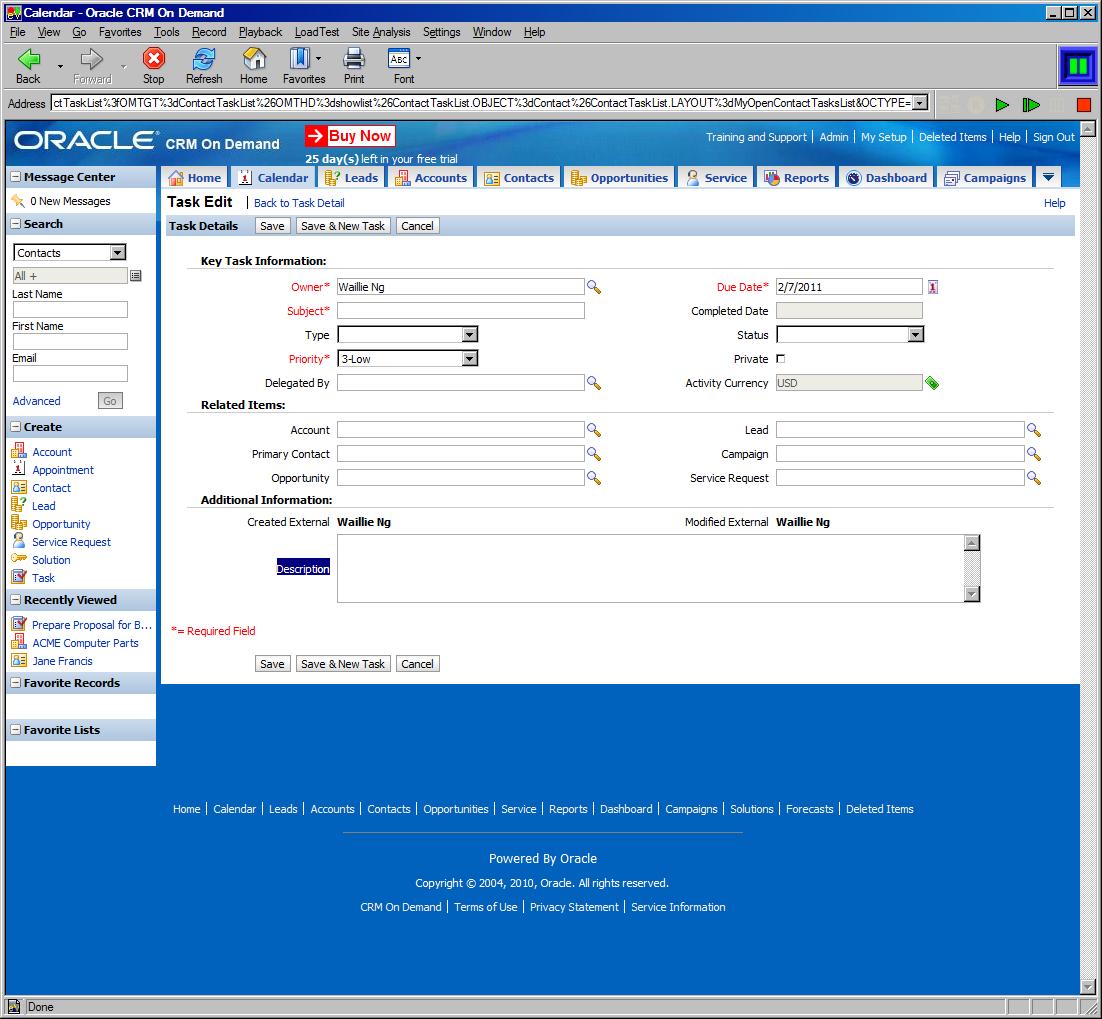Viewport: 1102px width, 1019px height.
Task: Switch to the Opportunities tab
Action: click(619, 178)
